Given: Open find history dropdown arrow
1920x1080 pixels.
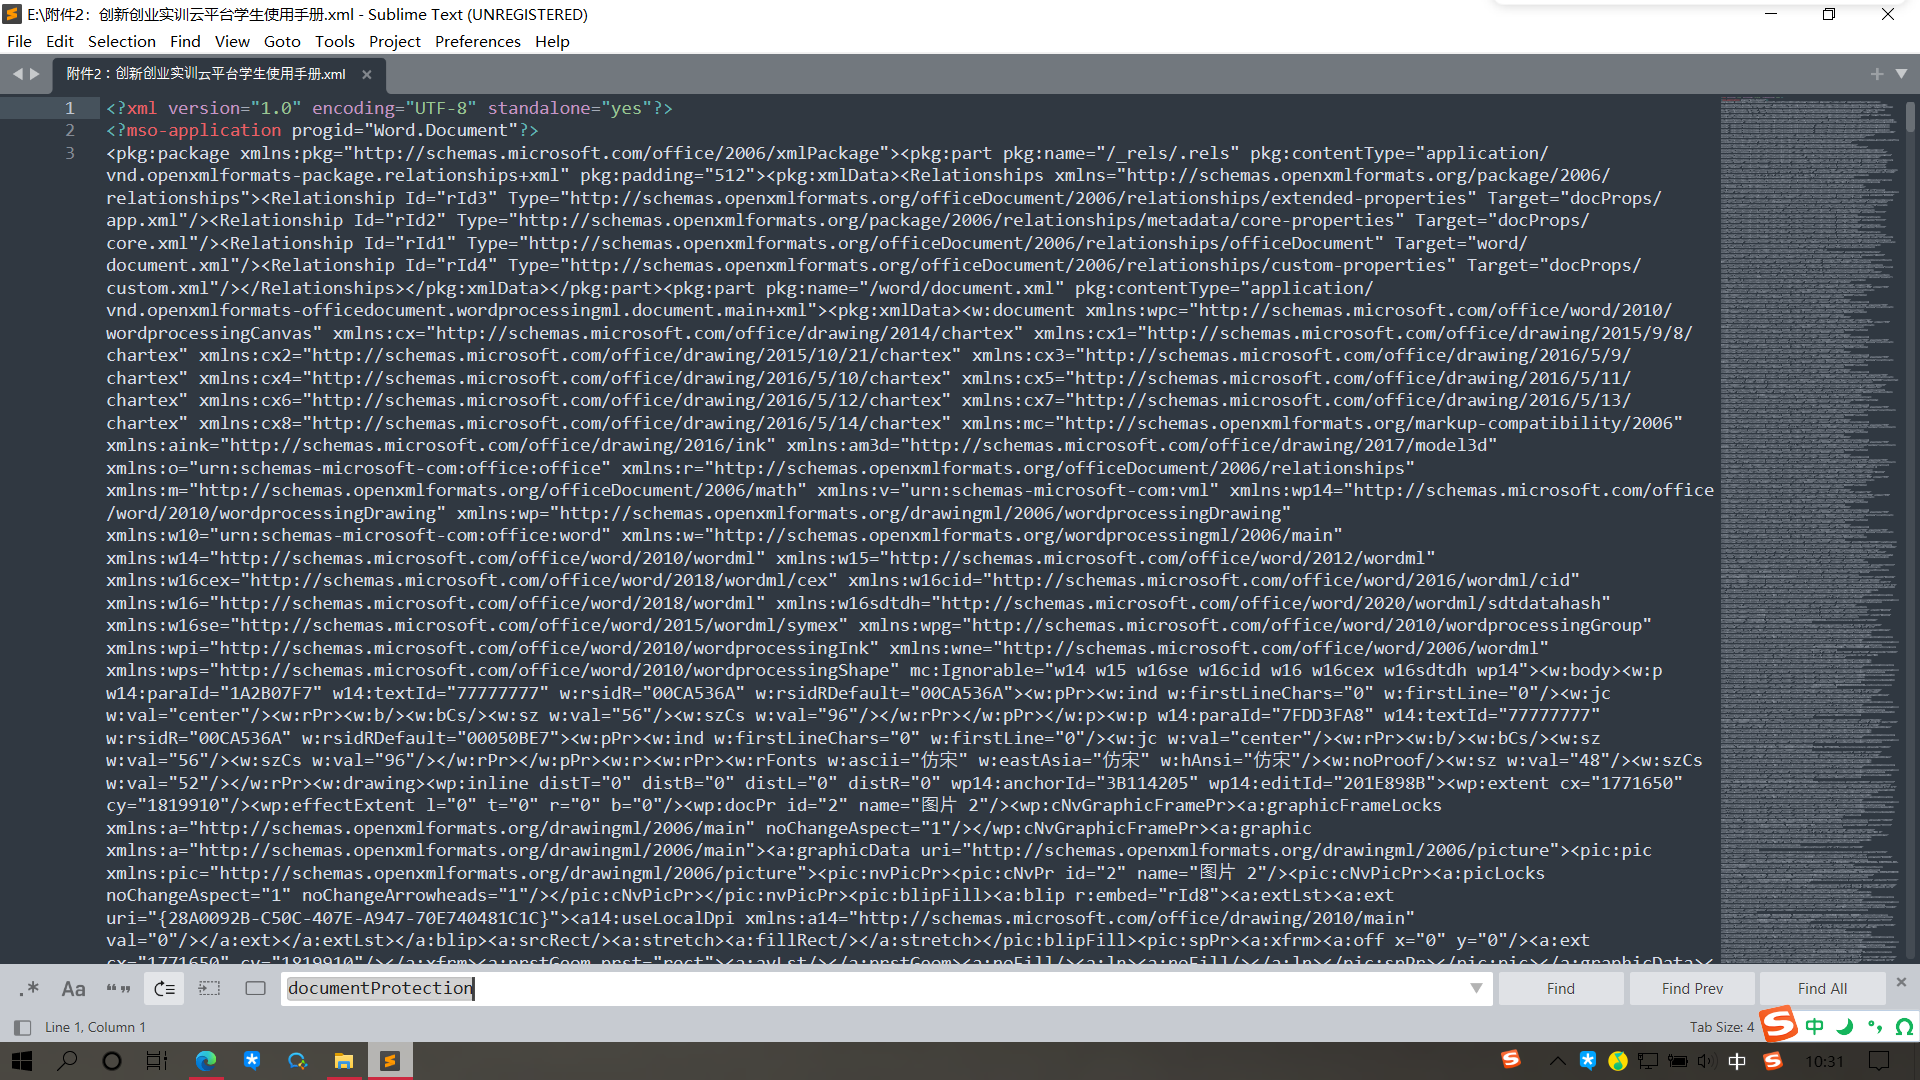Looking at the screenshot, I should 1476,988.
